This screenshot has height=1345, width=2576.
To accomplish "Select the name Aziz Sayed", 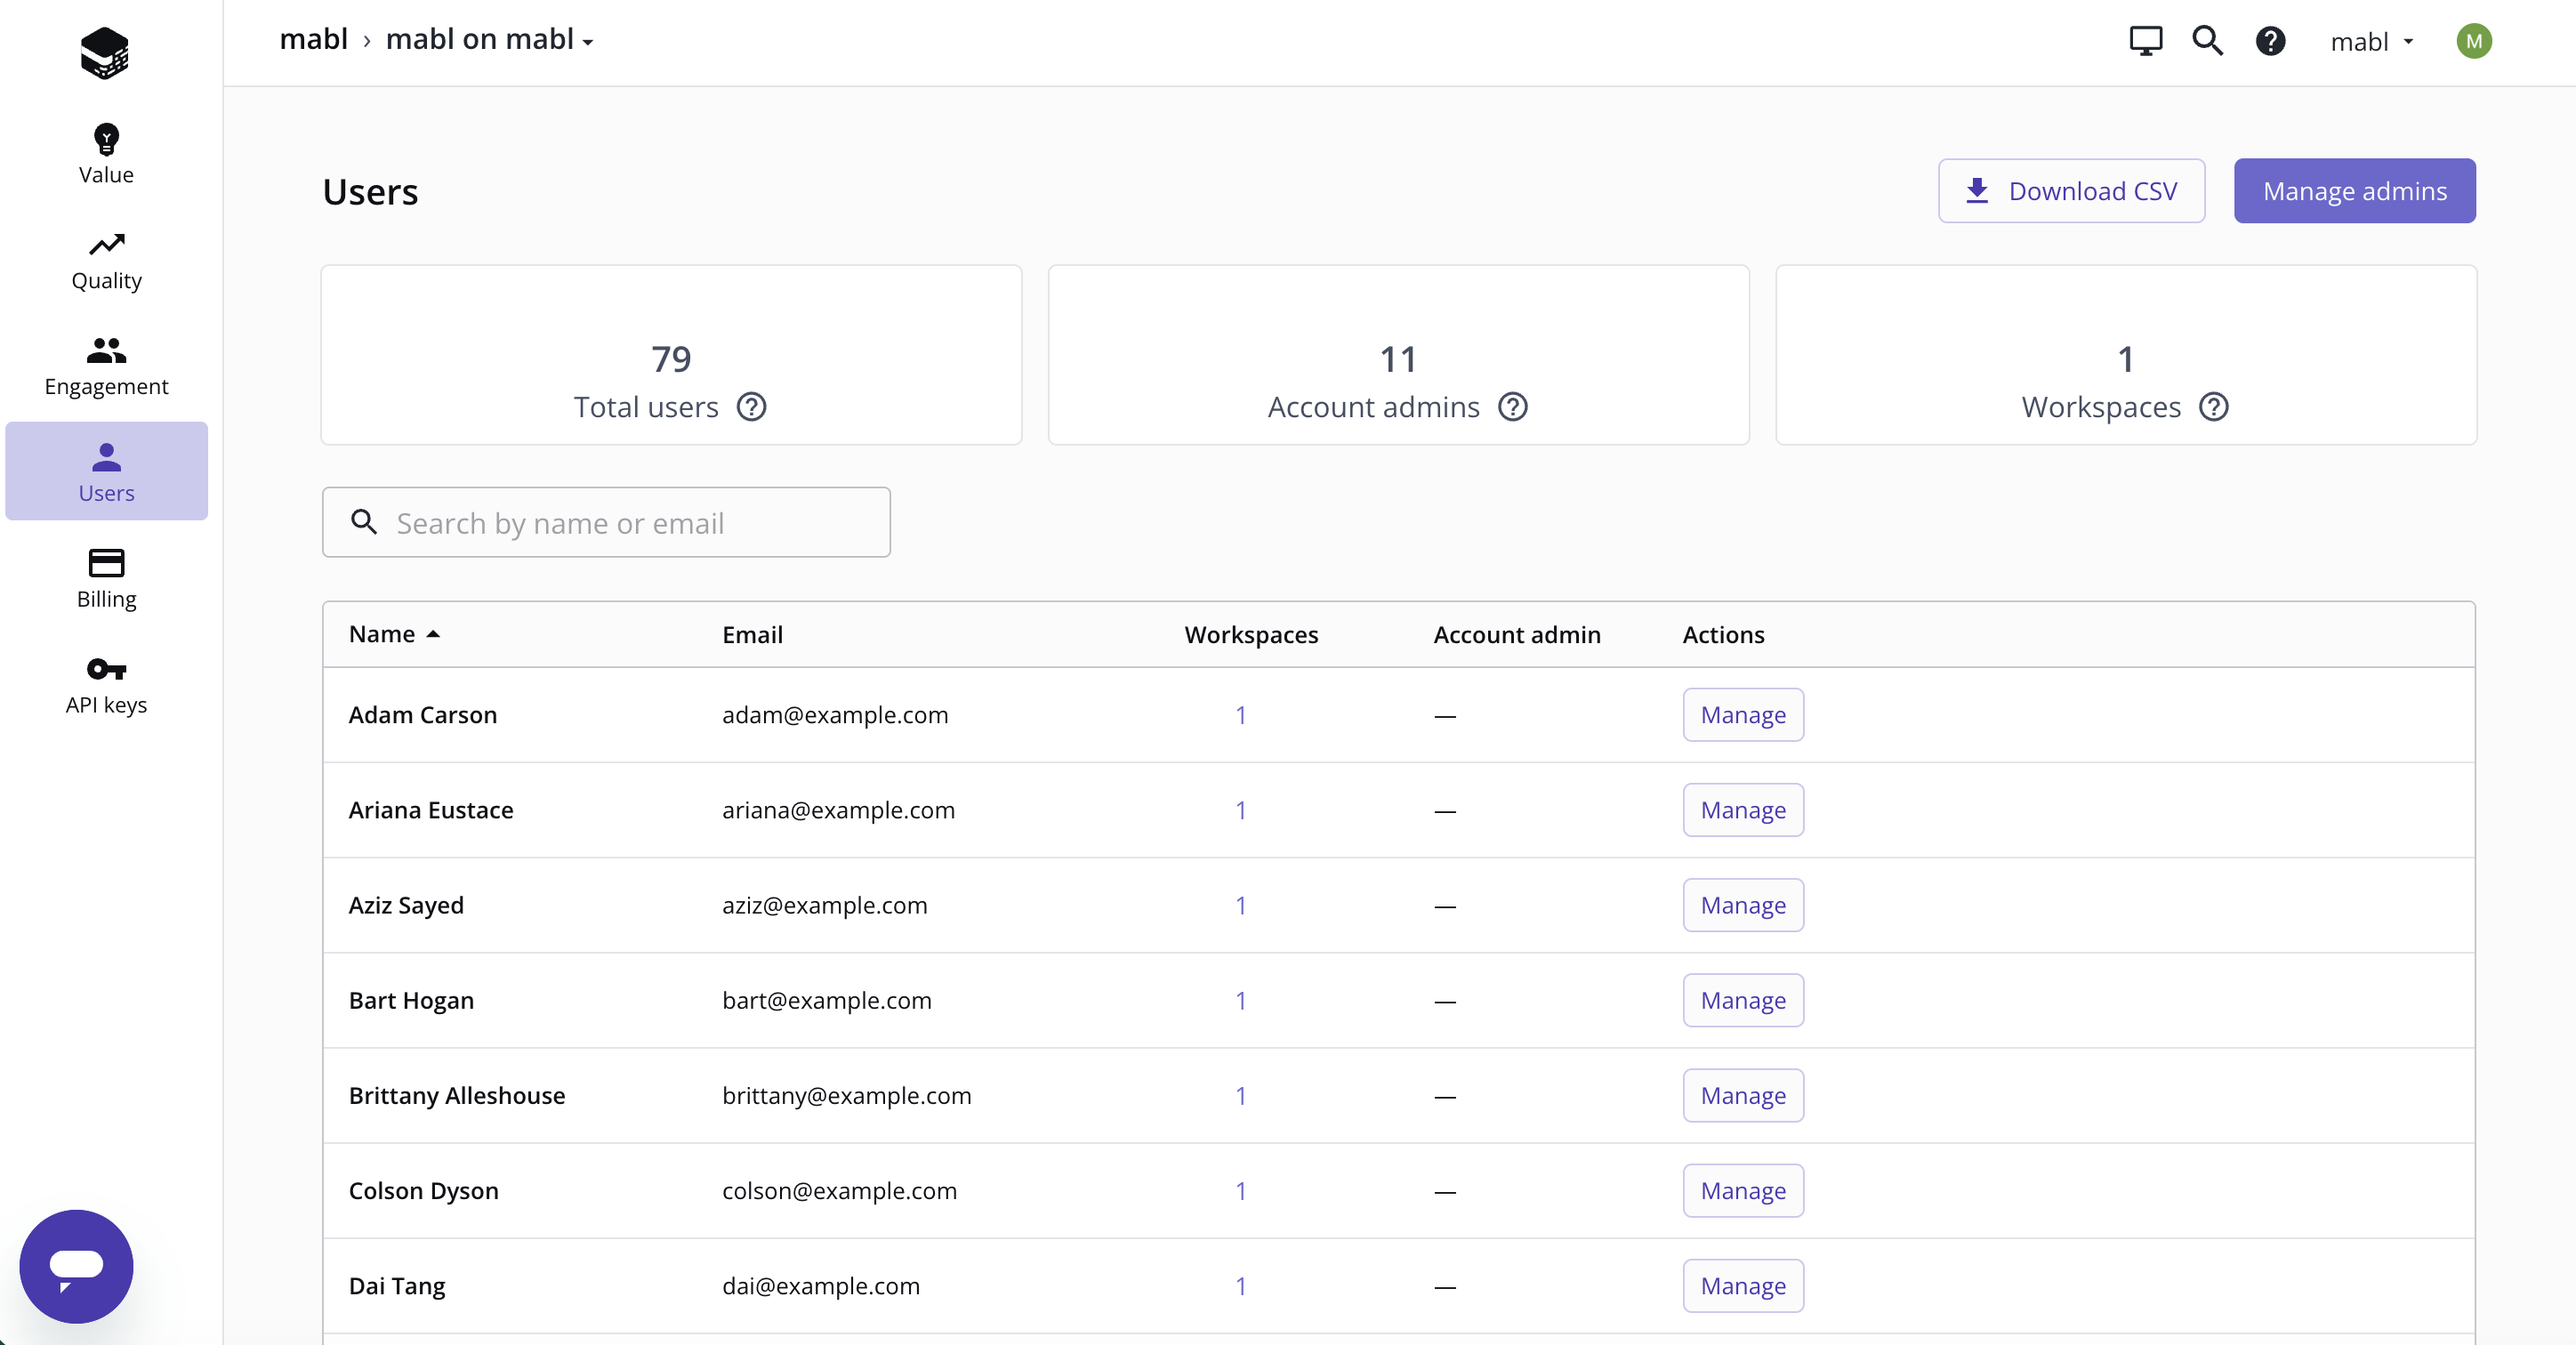I will (x=406, y=905).
